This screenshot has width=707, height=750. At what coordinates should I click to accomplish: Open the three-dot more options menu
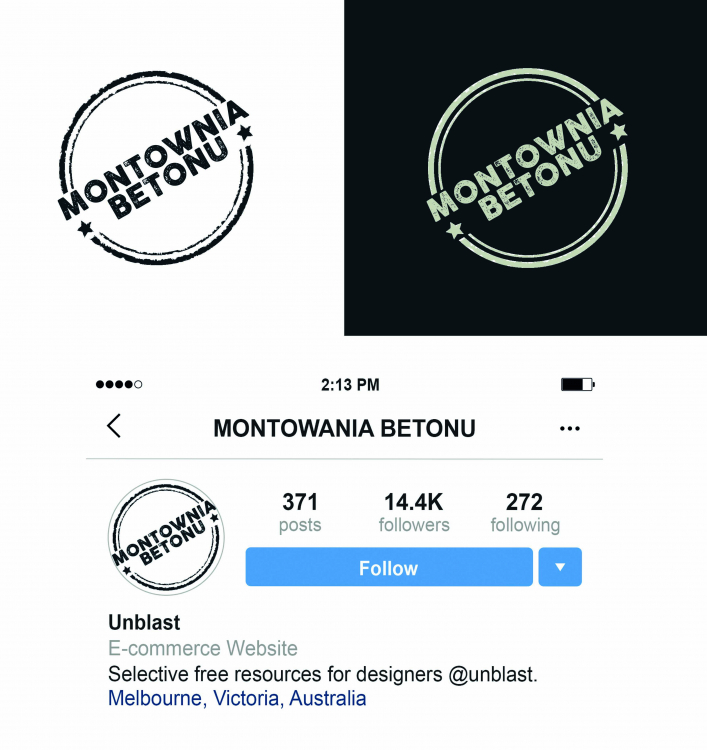pos(570,429)
